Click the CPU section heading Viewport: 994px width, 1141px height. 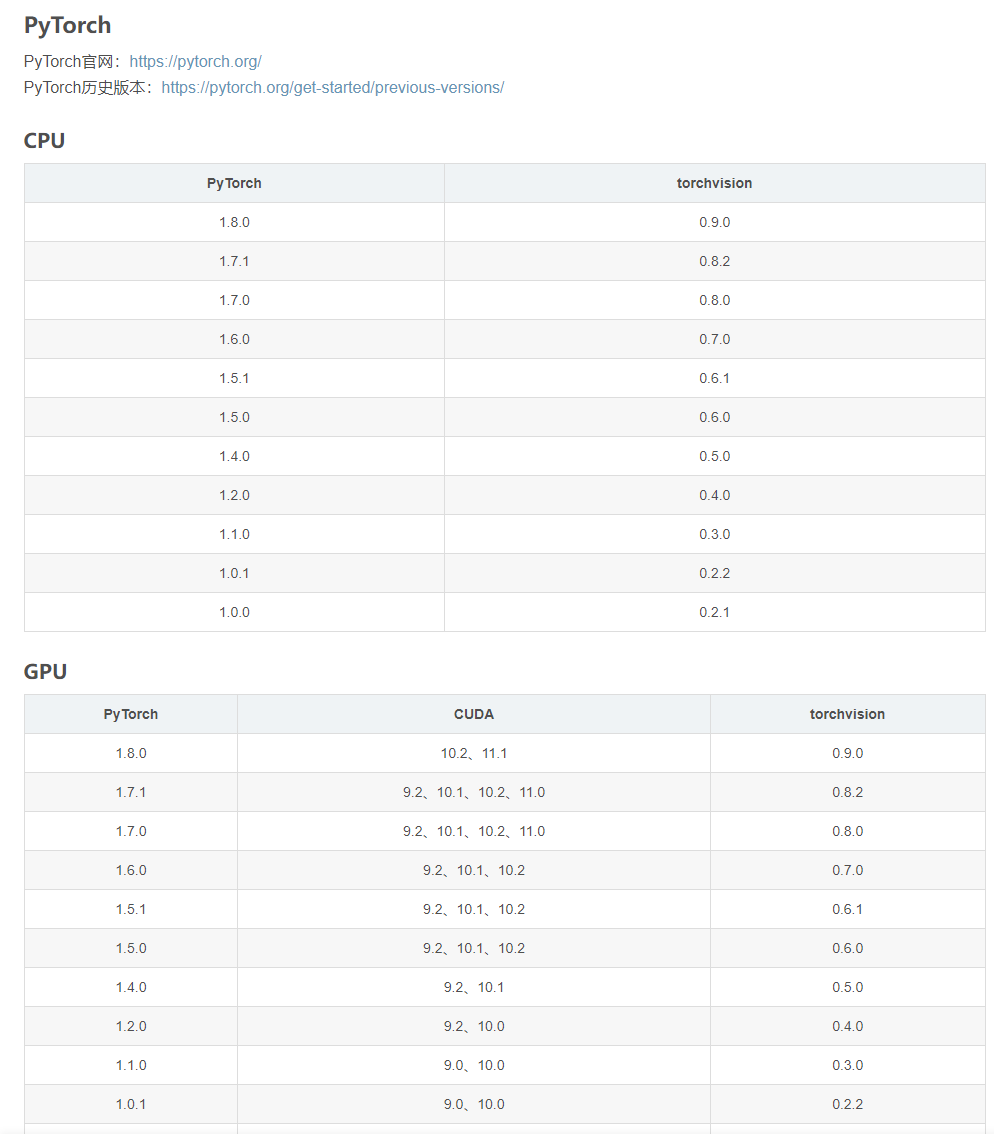point(45,141)
